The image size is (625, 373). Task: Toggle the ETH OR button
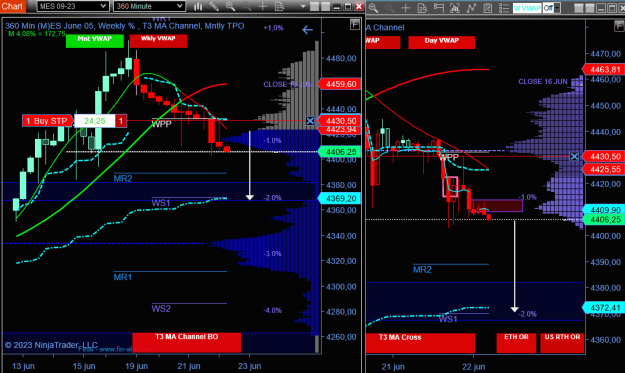pos(516,343)
